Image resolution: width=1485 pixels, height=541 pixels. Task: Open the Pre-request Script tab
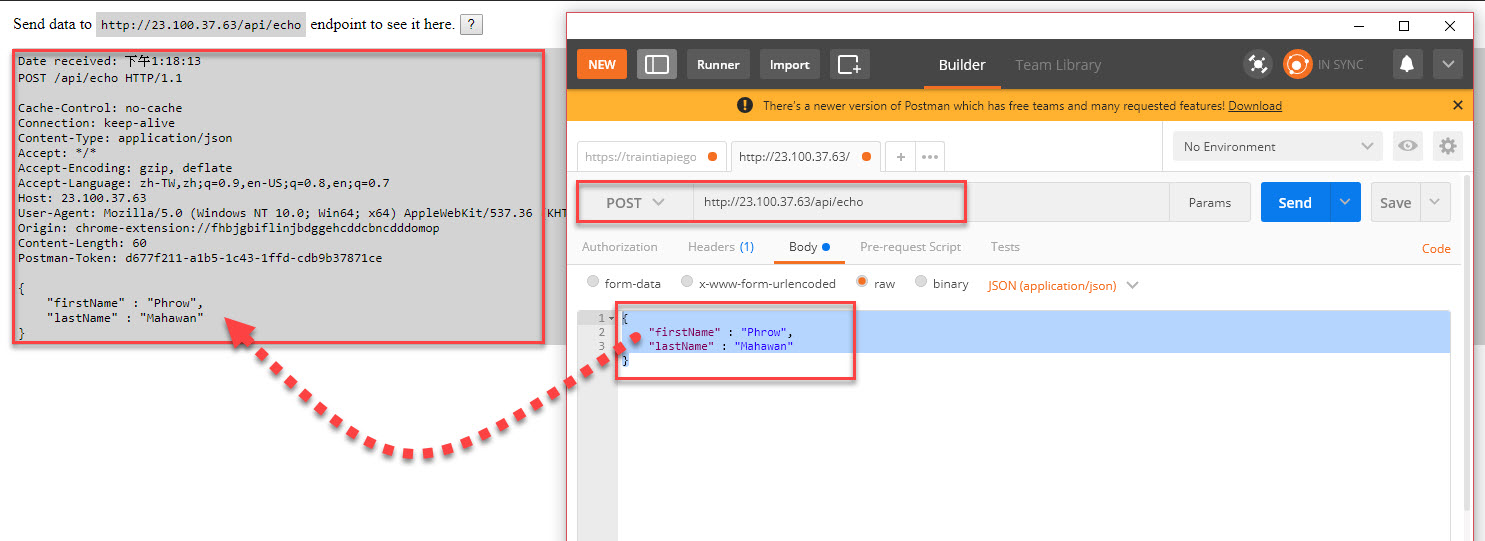tap(910, 247)
